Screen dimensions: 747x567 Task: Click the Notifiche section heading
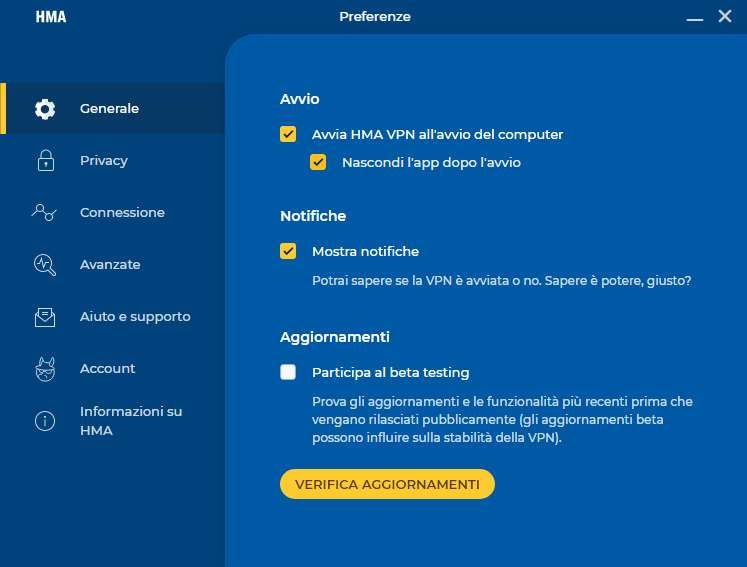coord(313,216)
